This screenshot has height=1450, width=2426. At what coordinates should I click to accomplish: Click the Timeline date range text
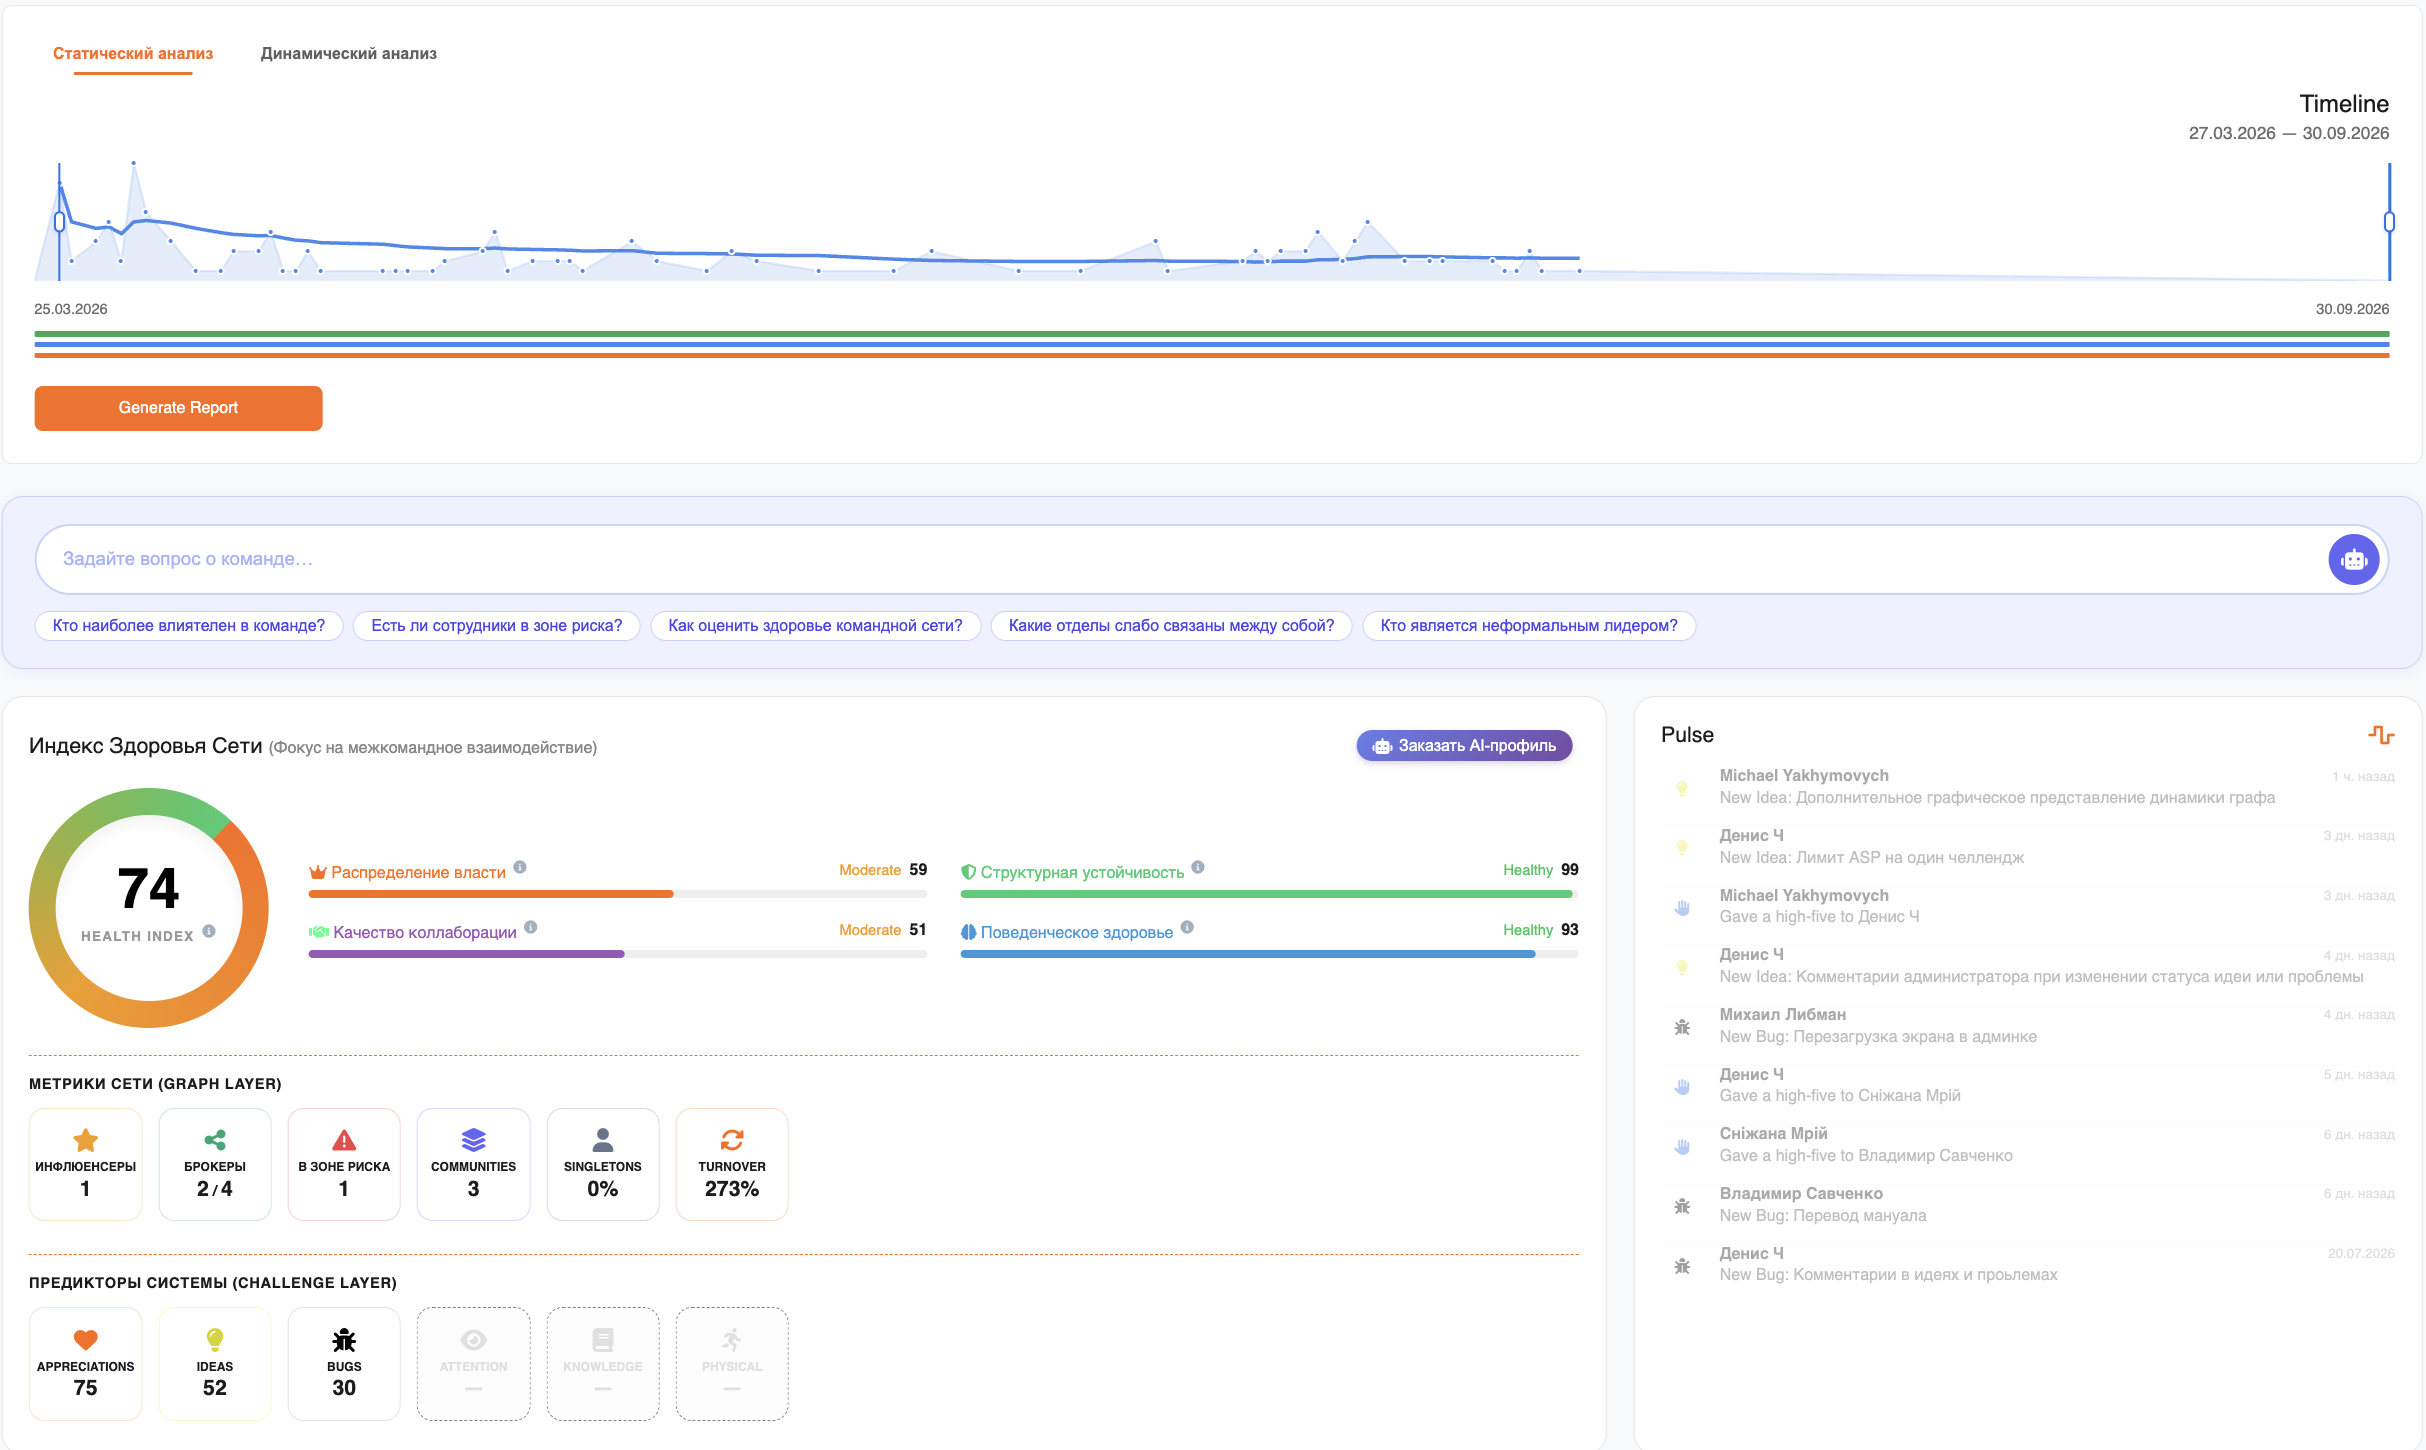pos(2288,133)
